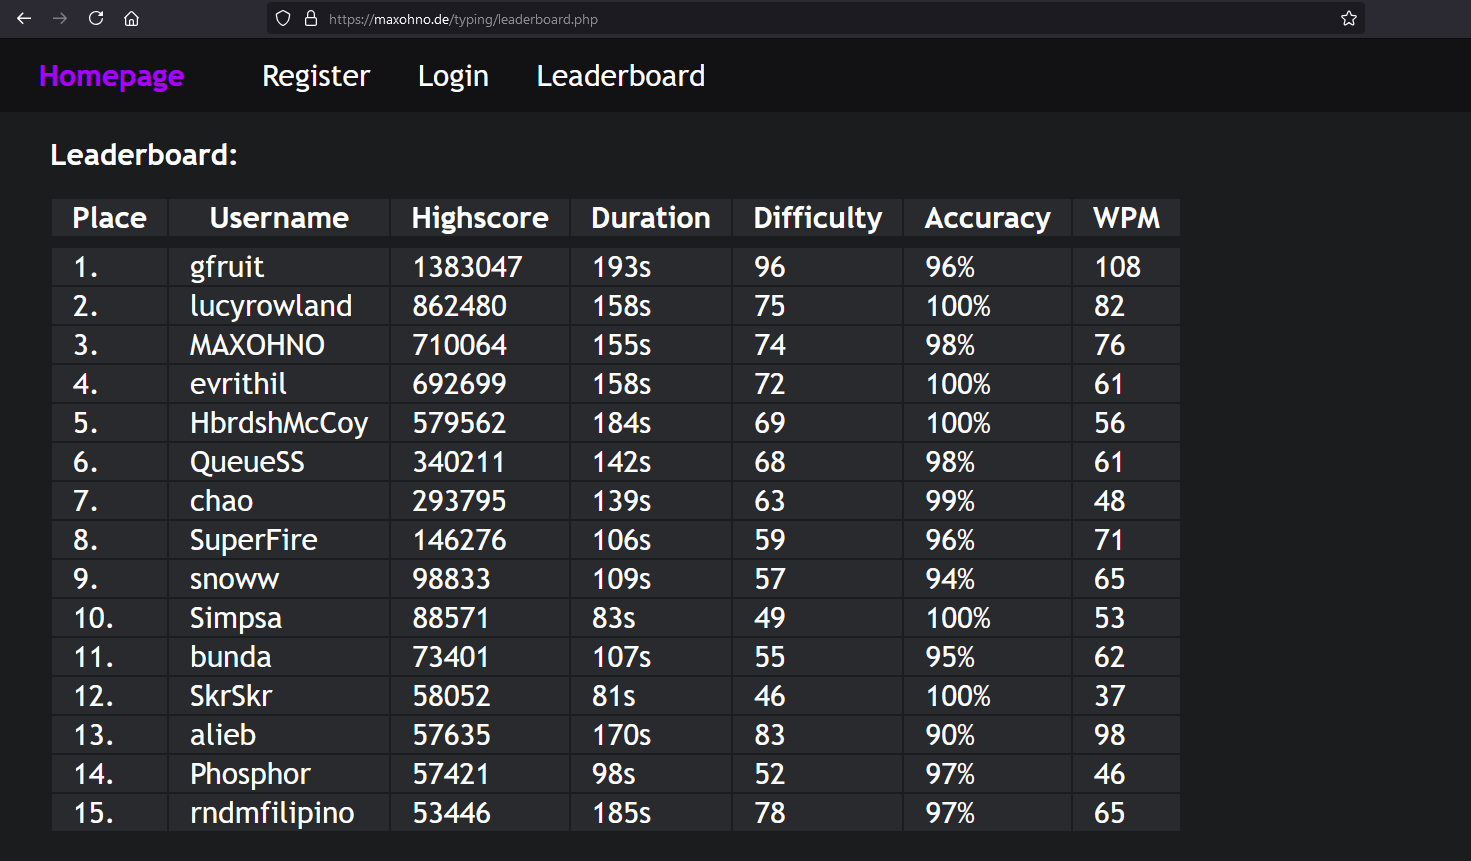Click the Username column header
Screen dimensions: 1471x861
click(279, 218)
